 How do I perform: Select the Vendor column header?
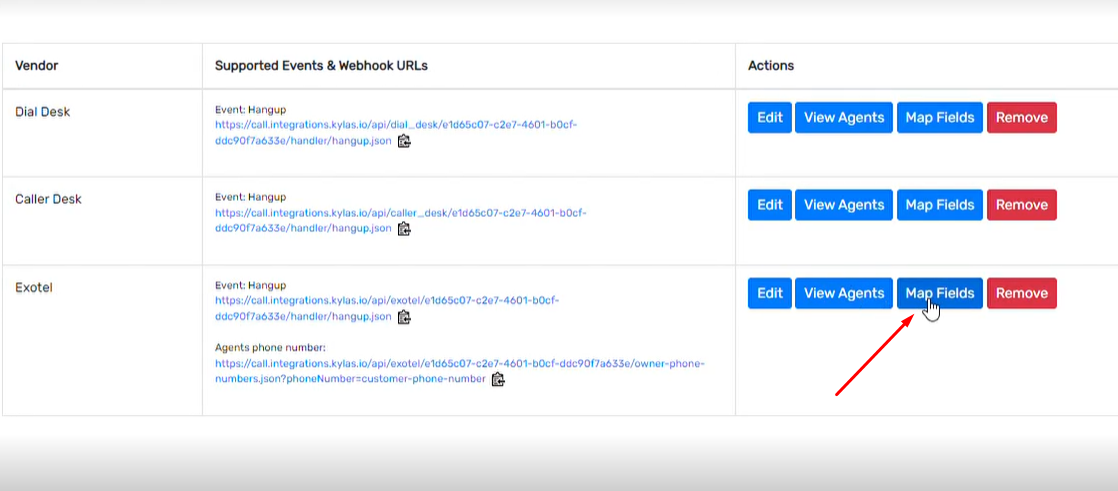coord(36,66)
